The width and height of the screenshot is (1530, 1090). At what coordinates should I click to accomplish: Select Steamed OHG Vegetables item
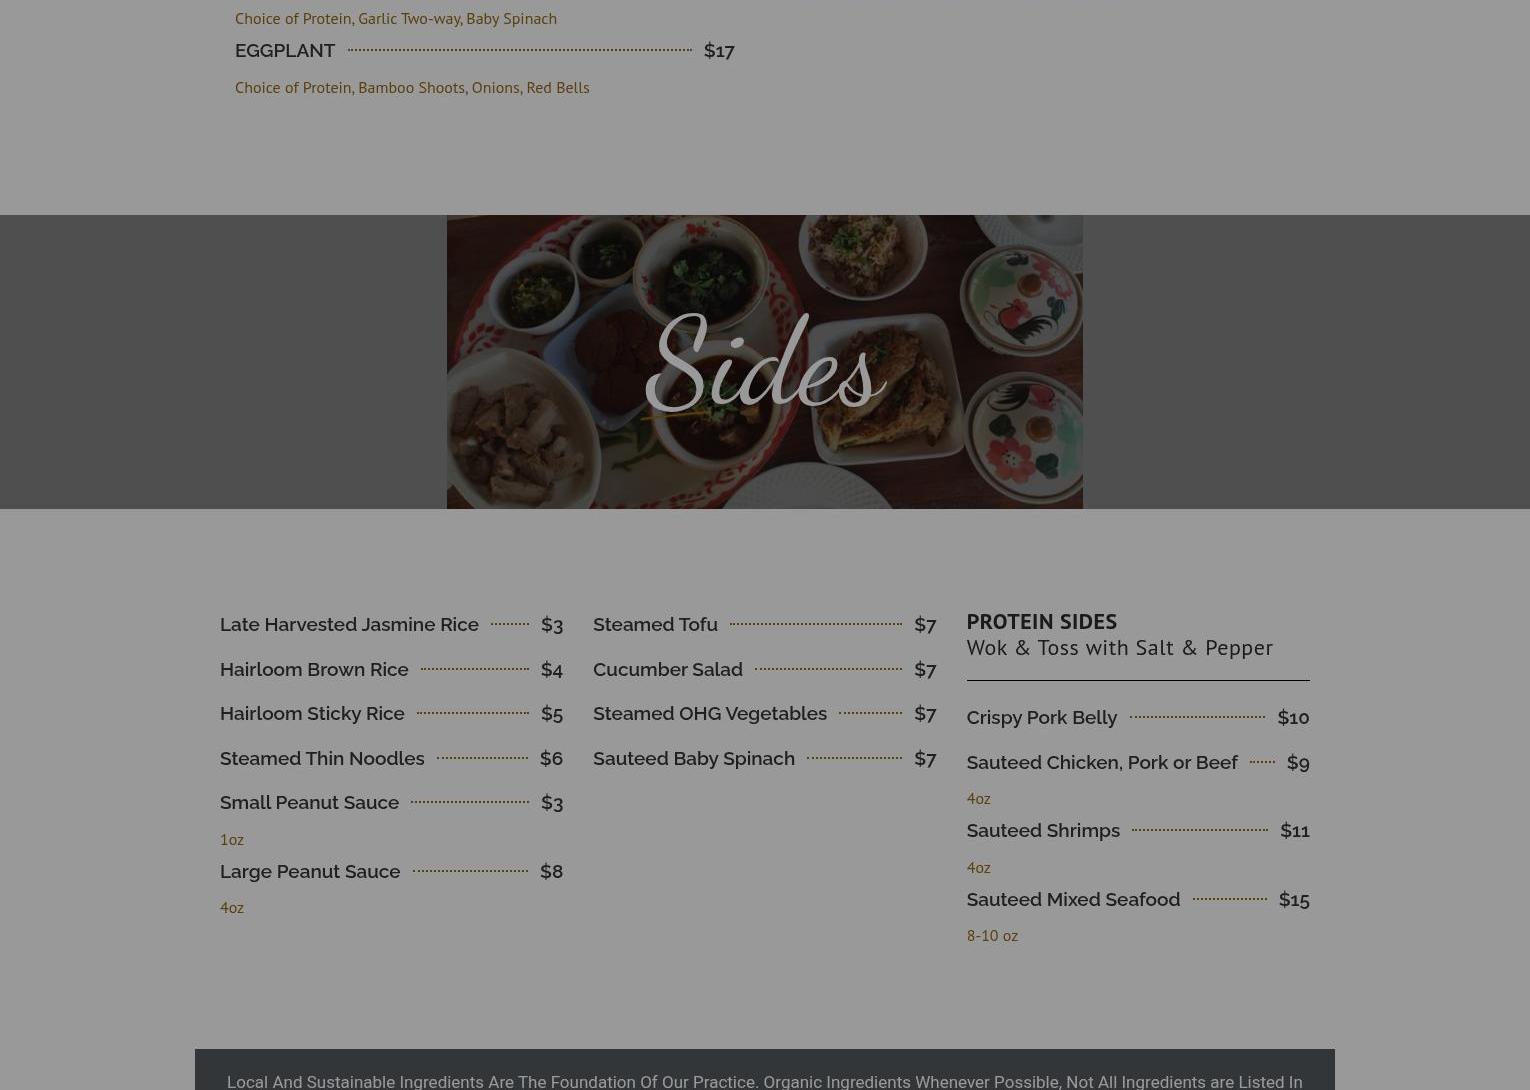click(710, 713)
